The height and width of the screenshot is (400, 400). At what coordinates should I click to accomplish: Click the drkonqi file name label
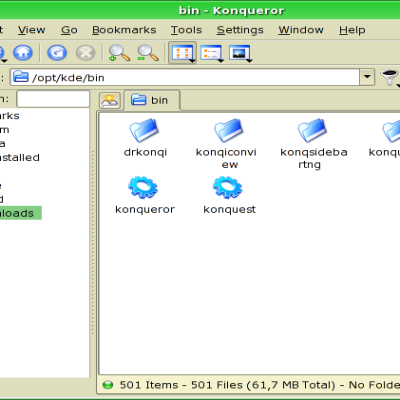click(x=145, y=152)
